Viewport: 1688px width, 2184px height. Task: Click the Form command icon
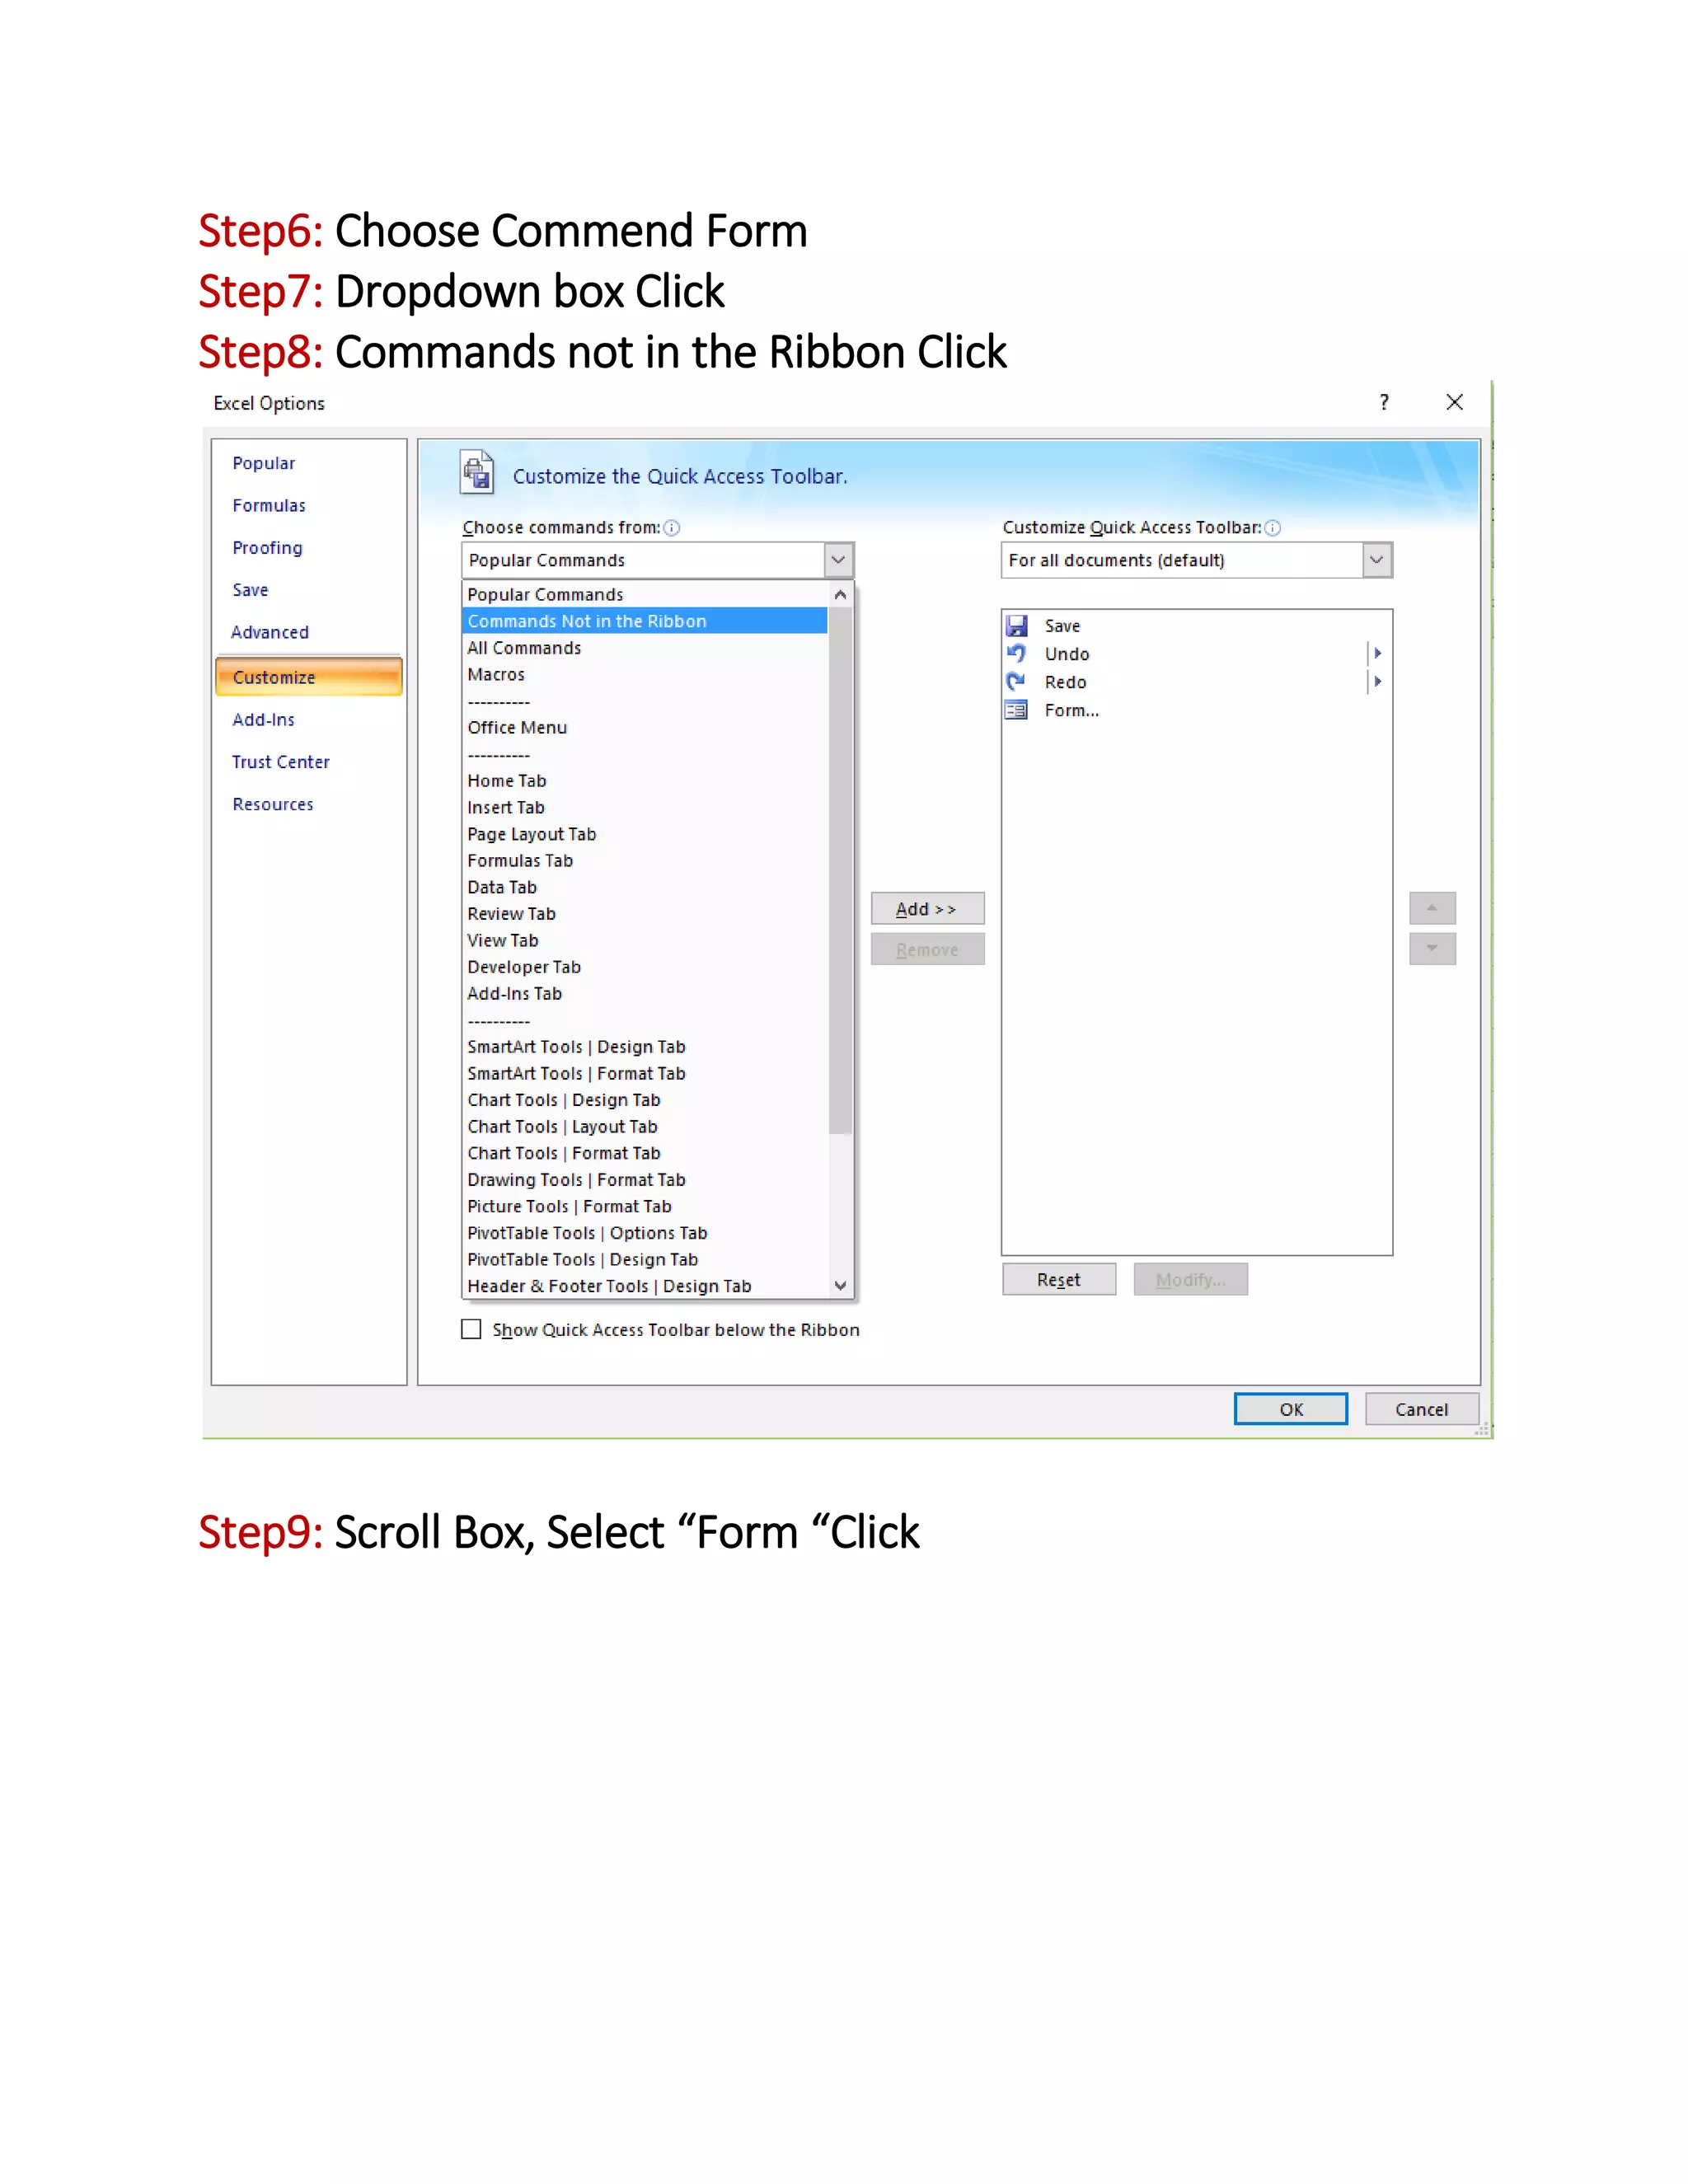[x=1017, y=710]
